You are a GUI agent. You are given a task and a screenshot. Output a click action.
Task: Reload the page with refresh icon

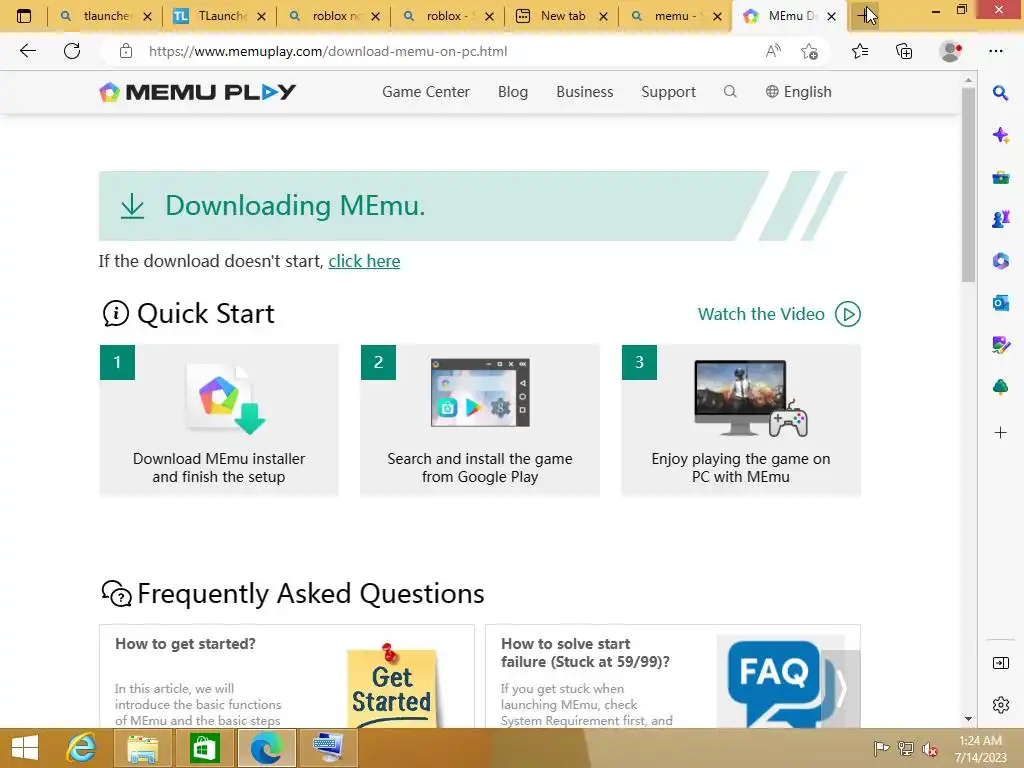[72, 51]
